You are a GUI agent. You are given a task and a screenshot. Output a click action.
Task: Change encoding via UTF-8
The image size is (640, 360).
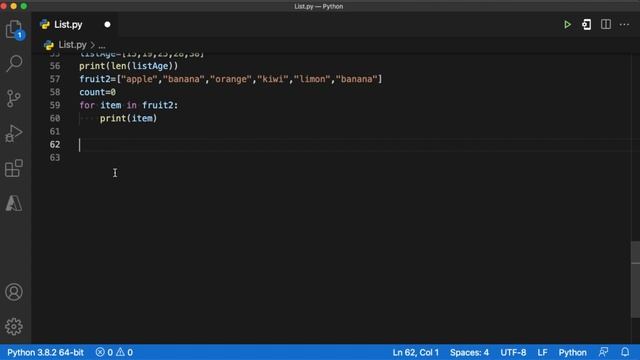pos(513,352)
